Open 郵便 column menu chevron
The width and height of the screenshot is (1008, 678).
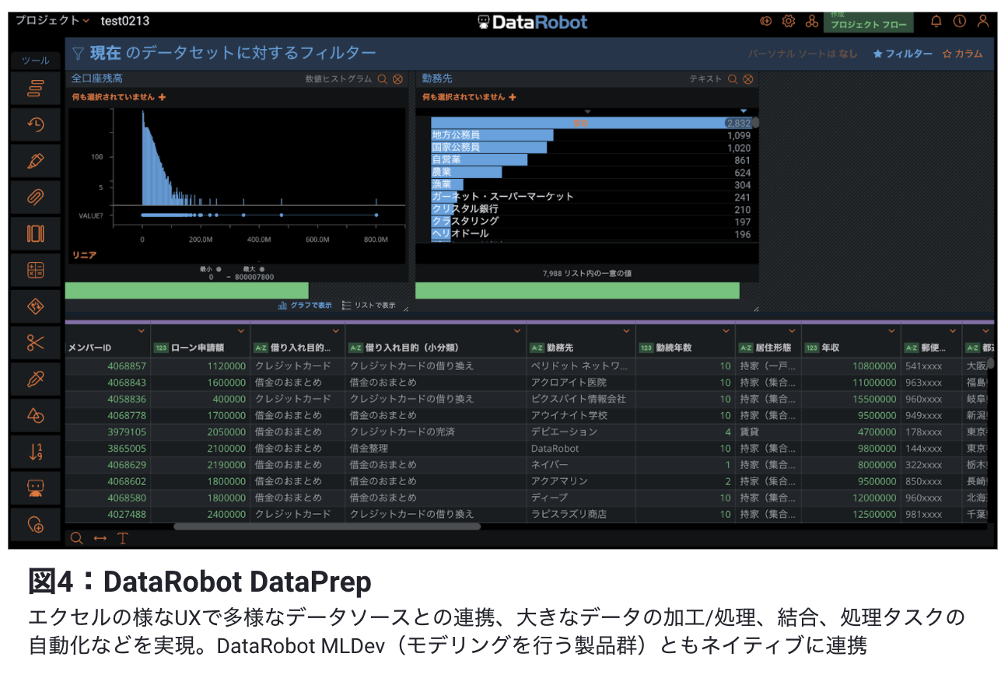pos(953,332)
